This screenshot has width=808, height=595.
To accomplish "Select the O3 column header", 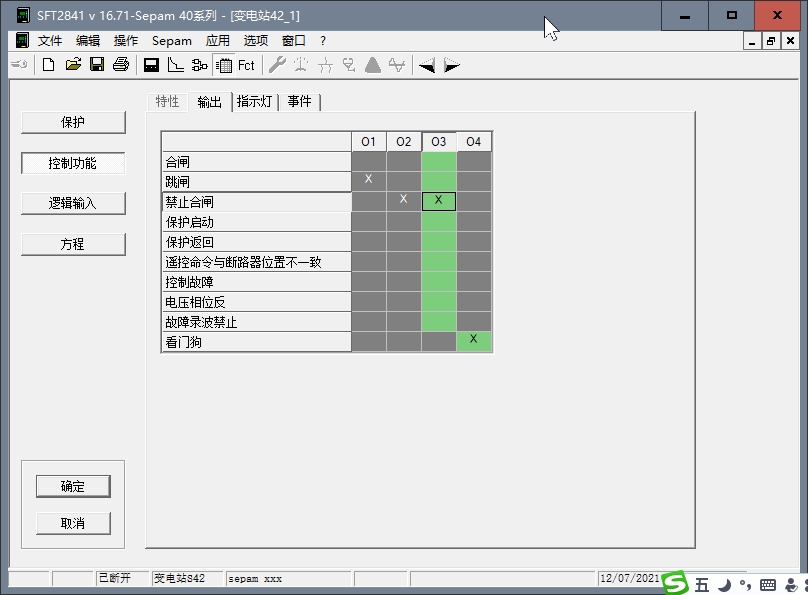I will pyautogui.click(x=439, y=142).
